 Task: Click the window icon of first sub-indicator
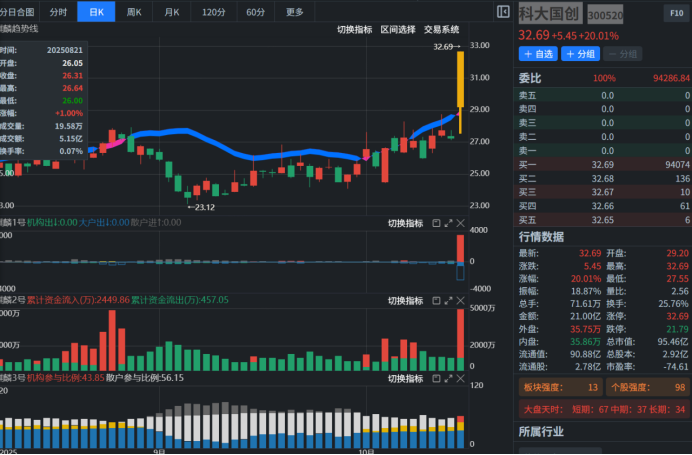click(436, 223)
